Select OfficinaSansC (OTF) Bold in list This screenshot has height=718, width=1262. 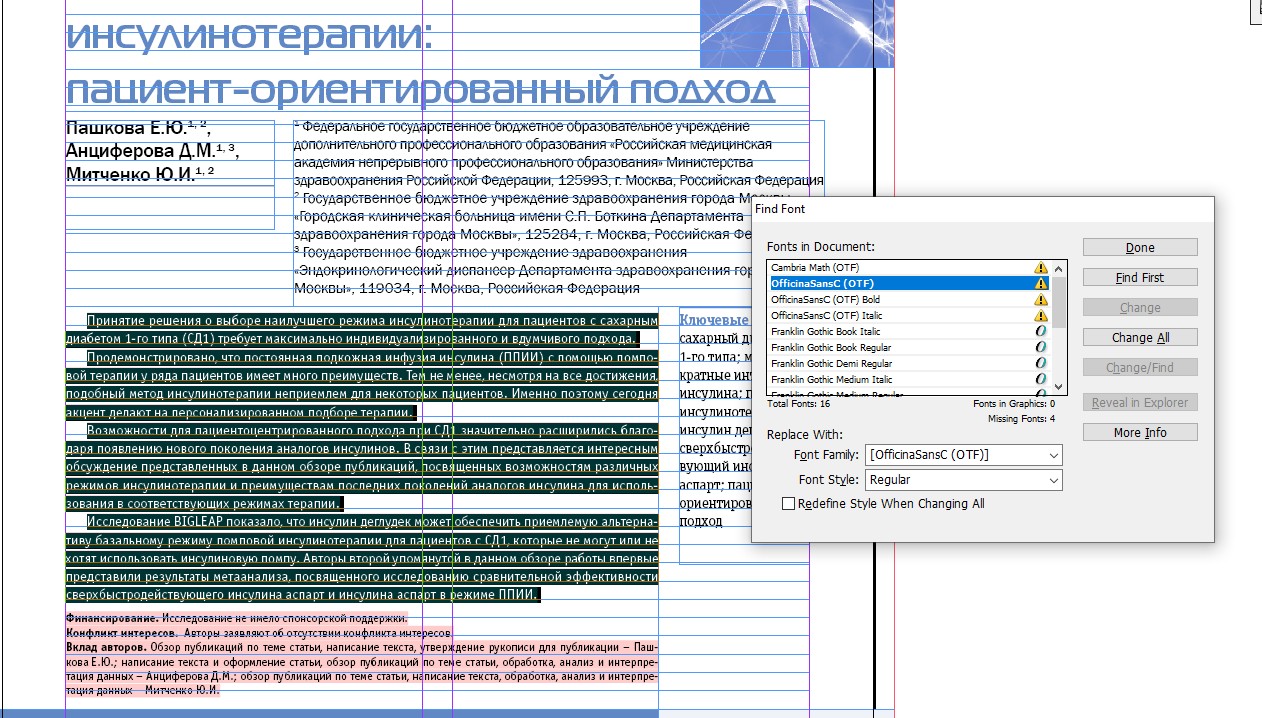(825, 300)
